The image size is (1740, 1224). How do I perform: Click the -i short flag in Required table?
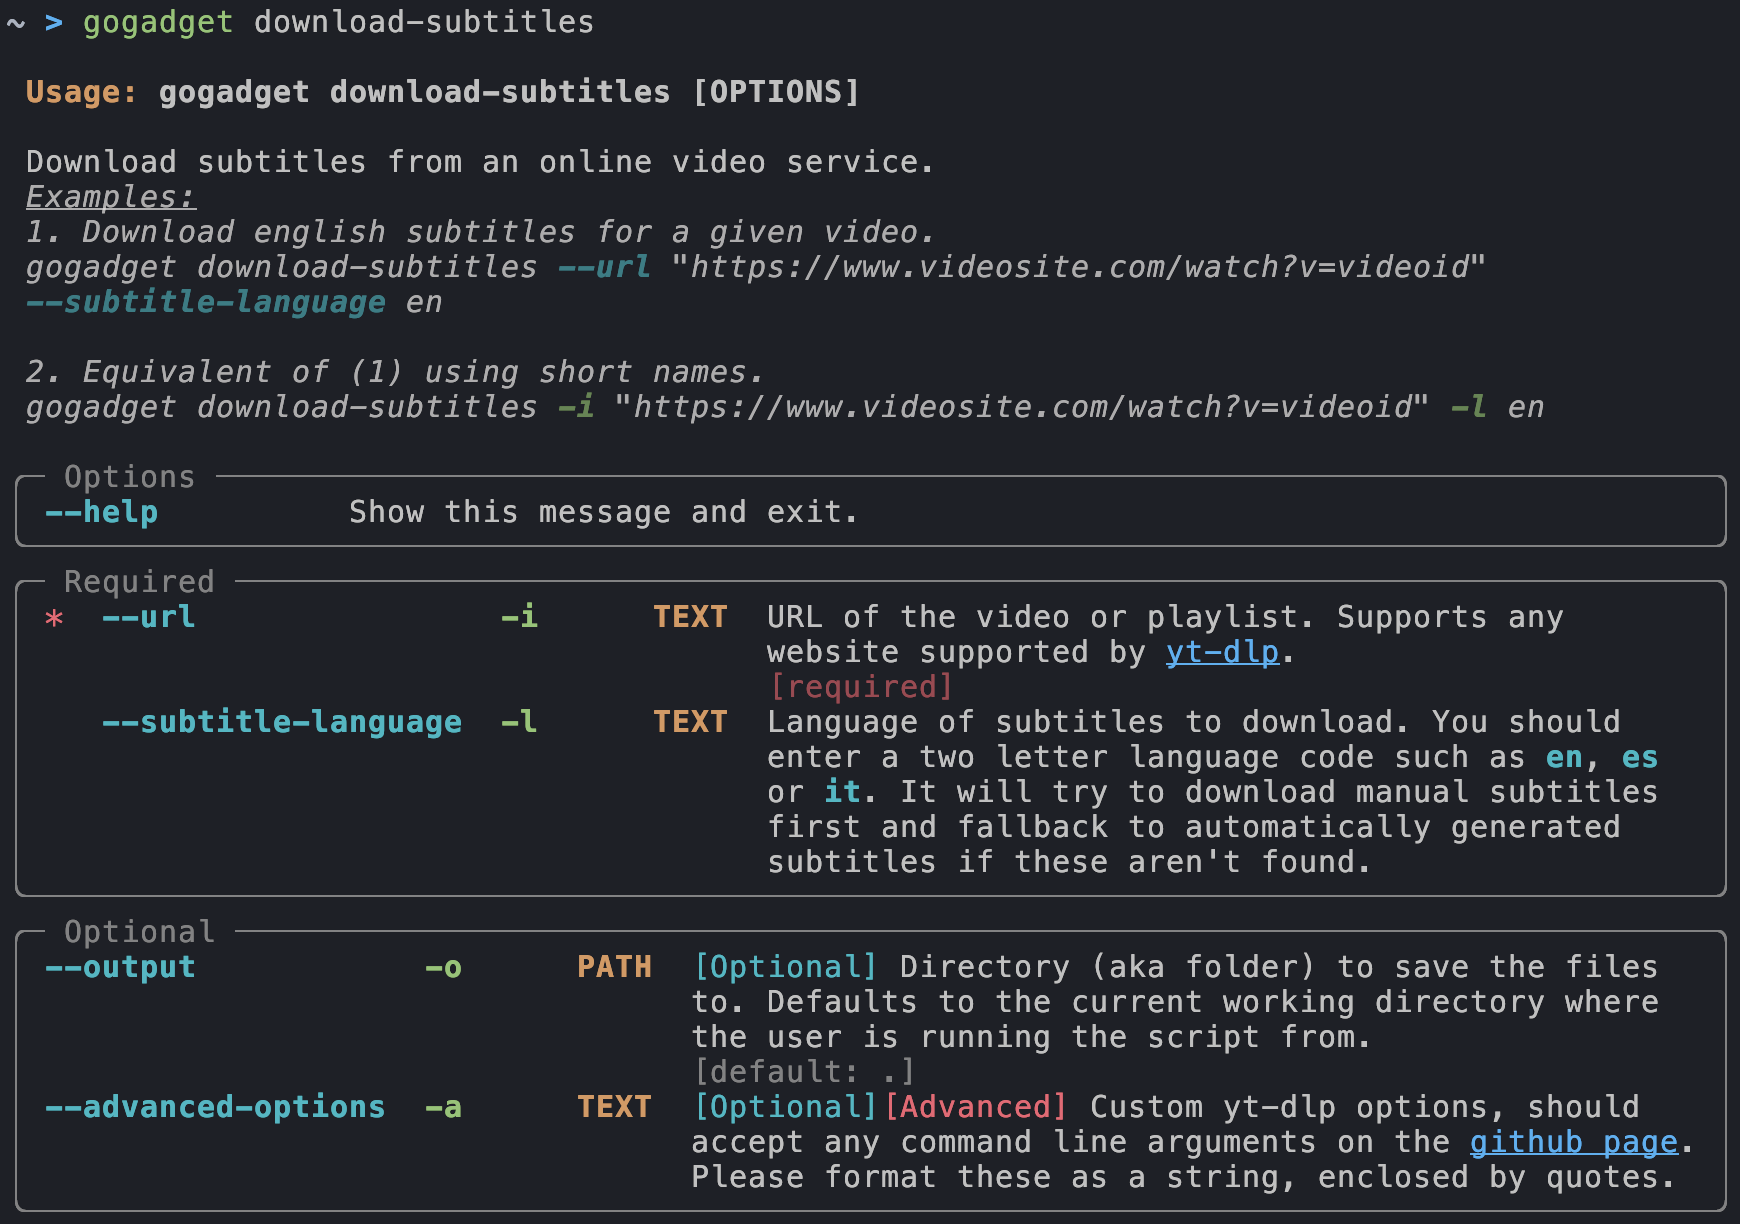[519, 617]
